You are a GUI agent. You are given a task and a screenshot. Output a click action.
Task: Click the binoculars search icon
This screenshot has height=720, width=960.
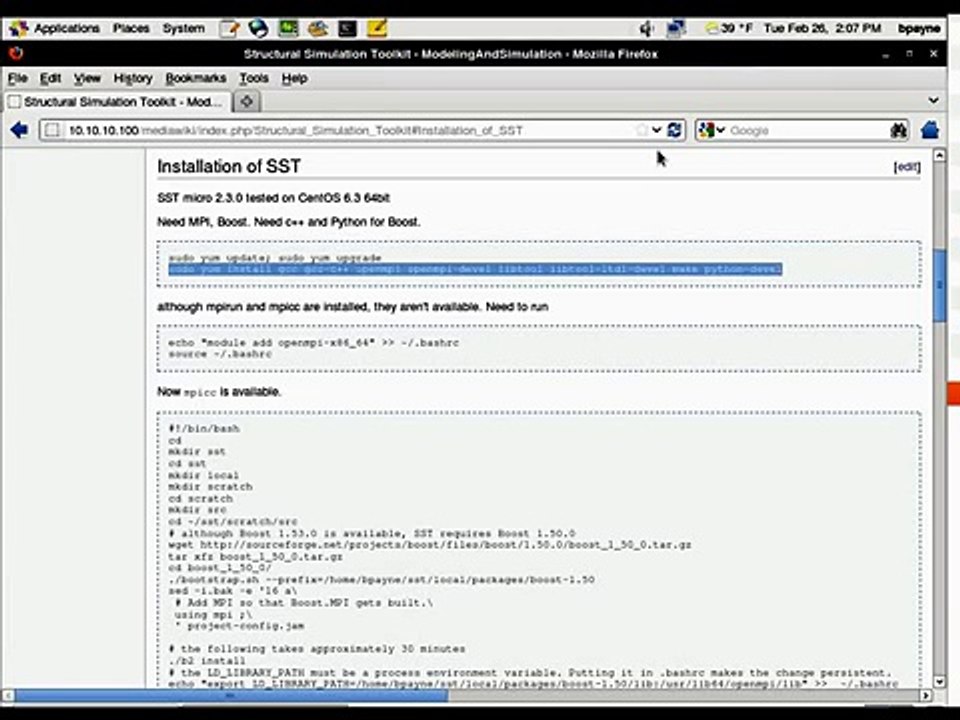[x=898, y=130]
